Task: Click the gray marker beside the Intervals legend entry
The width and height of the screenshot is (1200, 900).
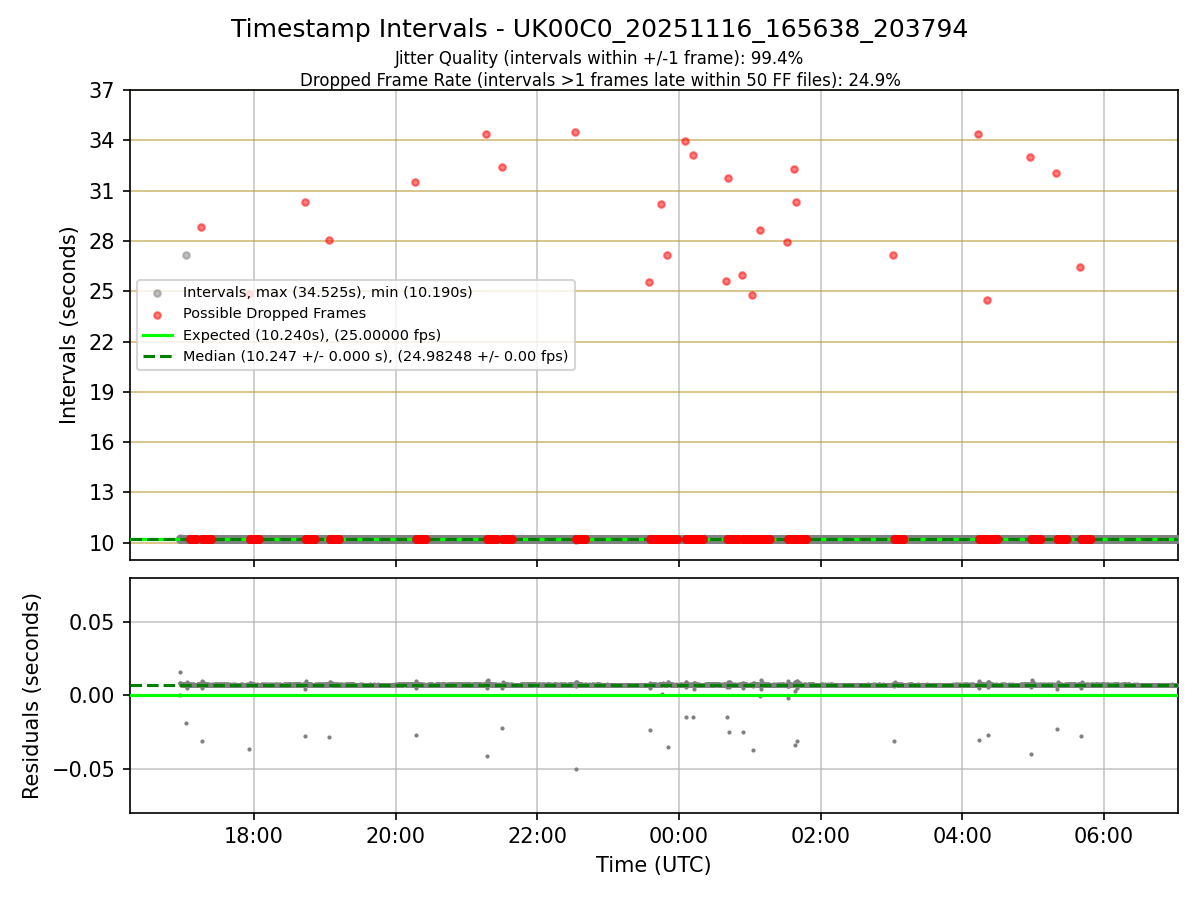Action: [x=157, y=293]
